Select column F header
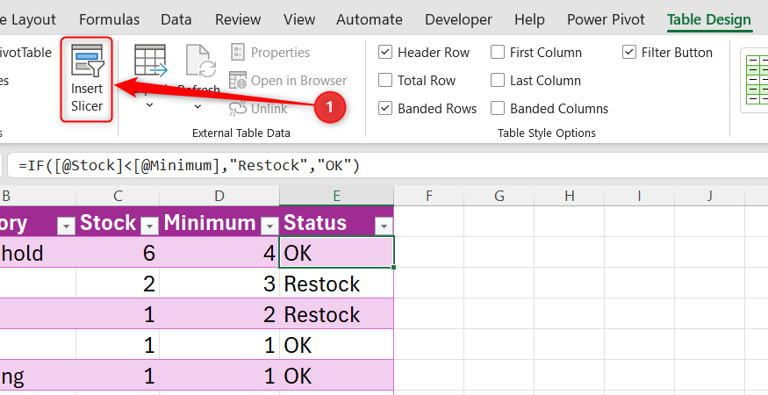This screenshot has height=395, width=768. tap(429, 196)
